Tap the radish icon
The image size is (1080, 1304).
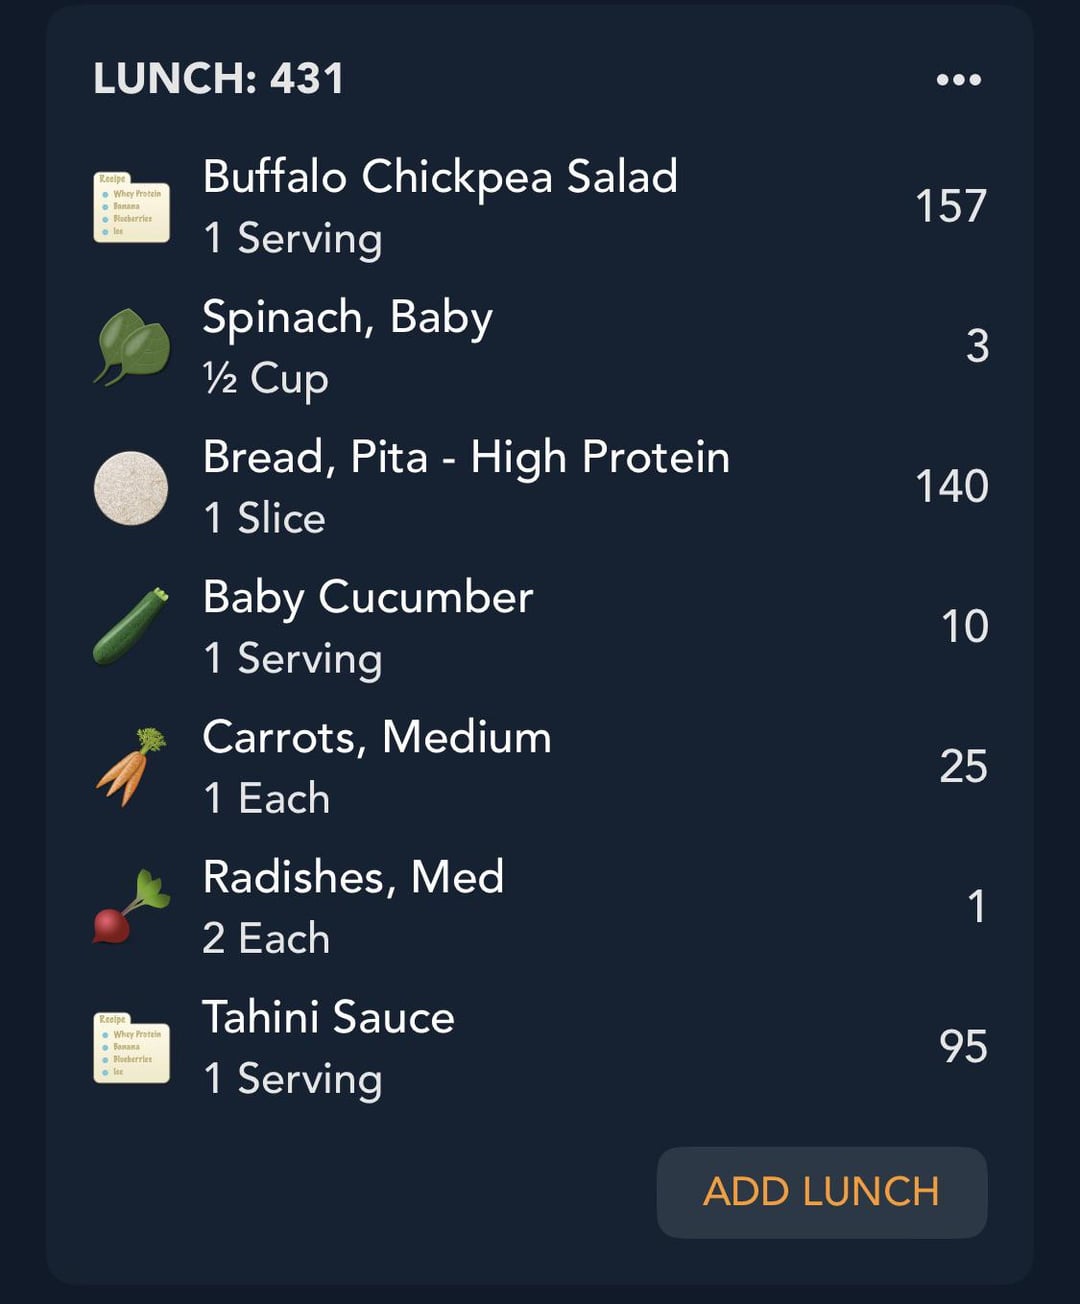click(131, 907)
